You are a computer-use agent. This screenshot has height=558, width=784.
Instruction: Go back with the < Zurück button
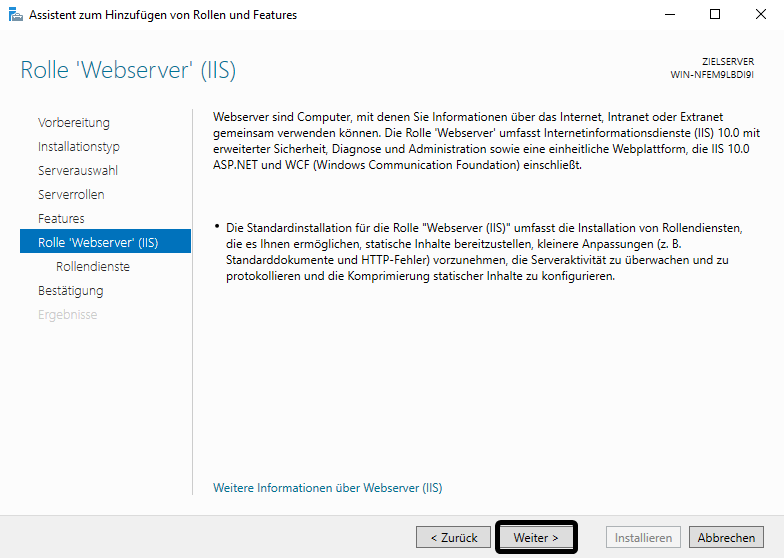(x=454, y=538)
